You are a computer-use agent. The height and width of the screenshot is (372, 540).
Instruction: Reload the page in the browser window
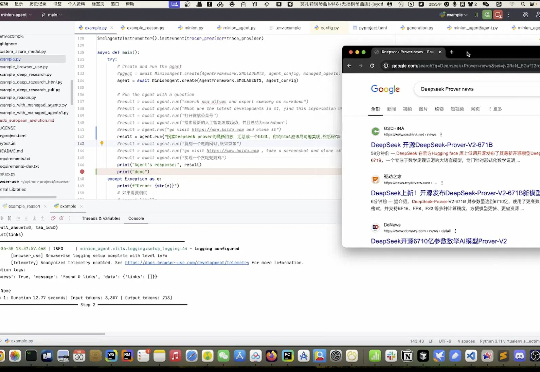coord(372,65)
